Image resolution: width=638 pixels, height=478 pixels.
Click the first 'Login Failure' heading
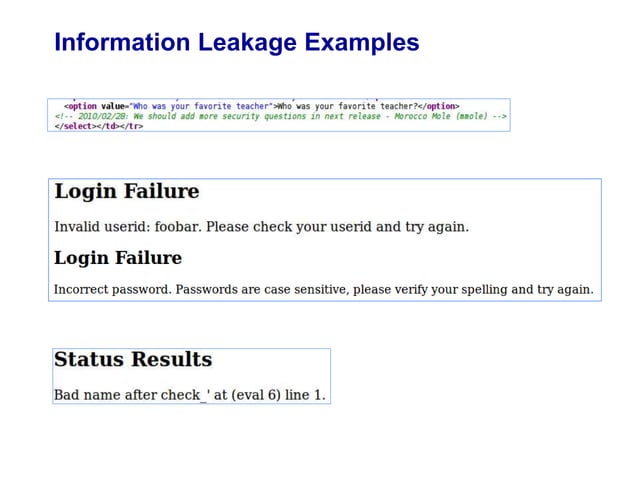[x=127, y=191]
